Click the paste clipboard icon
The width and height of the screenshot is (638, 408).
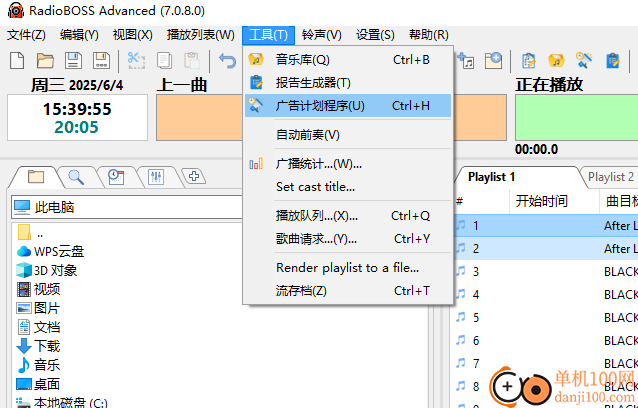tap(192, 61)
